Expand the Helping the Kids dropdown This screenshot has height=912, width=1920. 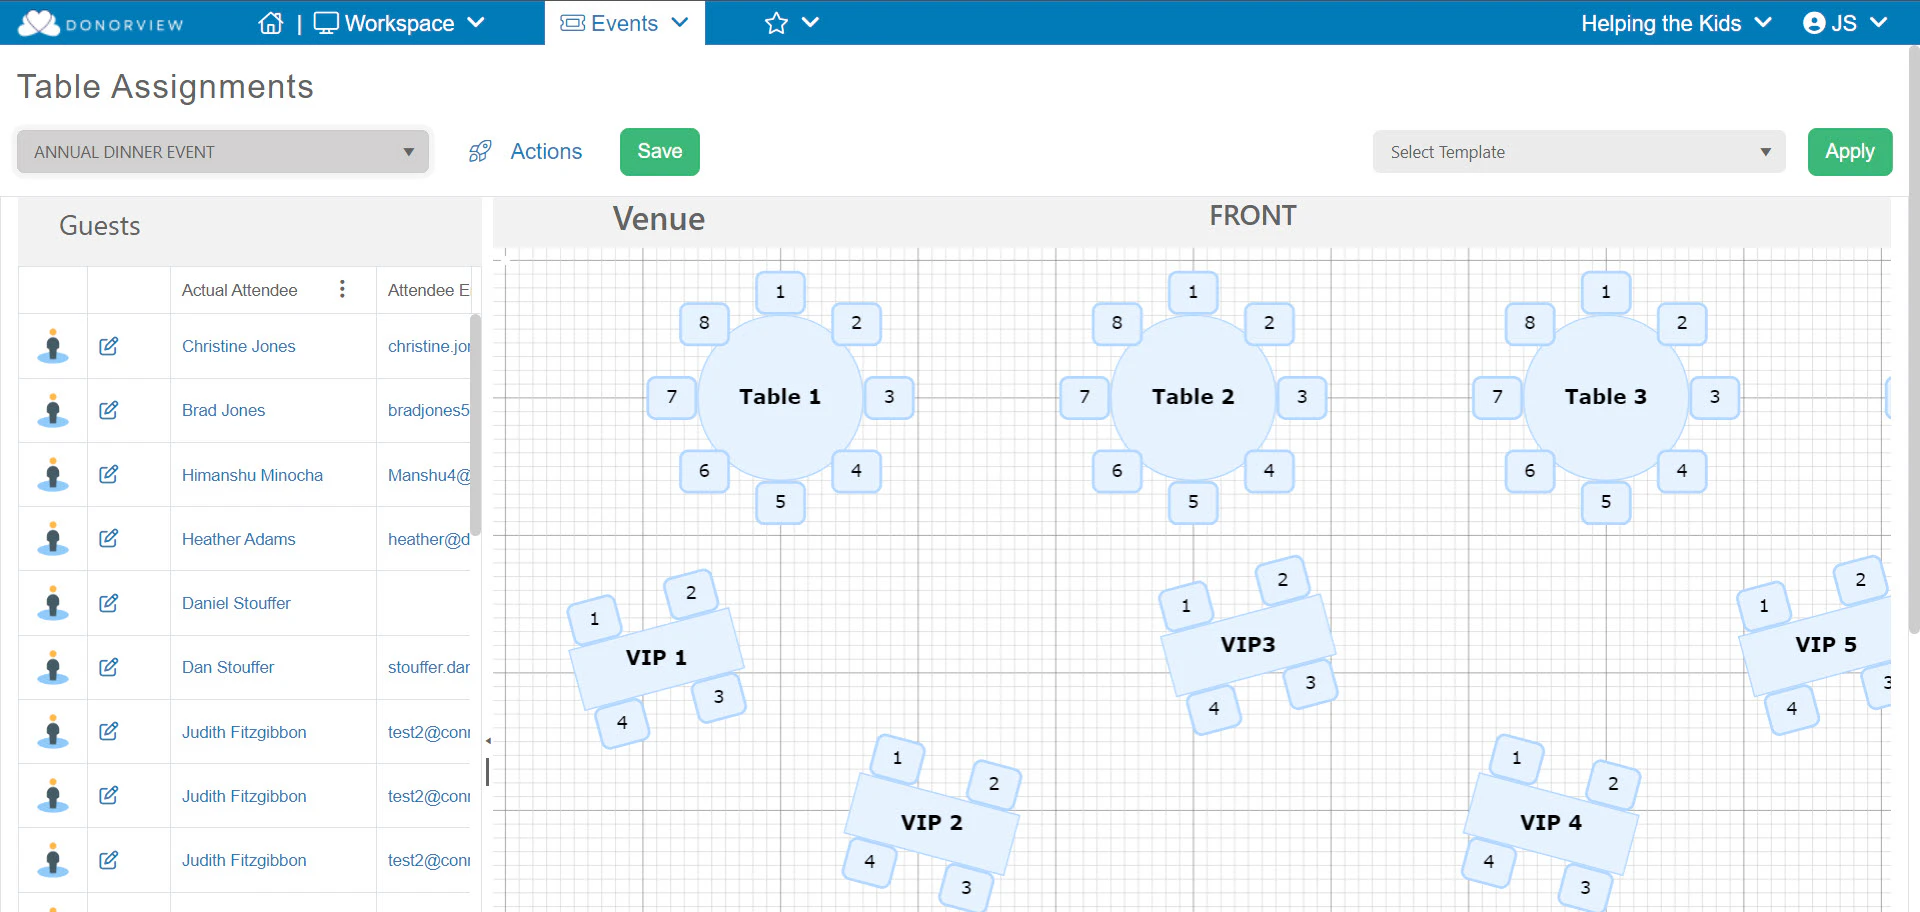(x=1676, y=22)
